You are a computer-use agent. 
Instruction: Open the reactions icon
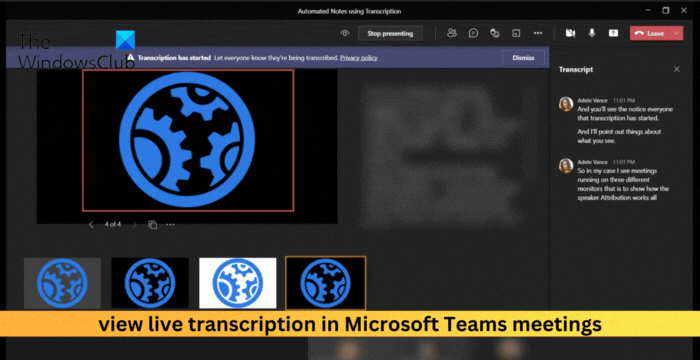pos(494,33)
